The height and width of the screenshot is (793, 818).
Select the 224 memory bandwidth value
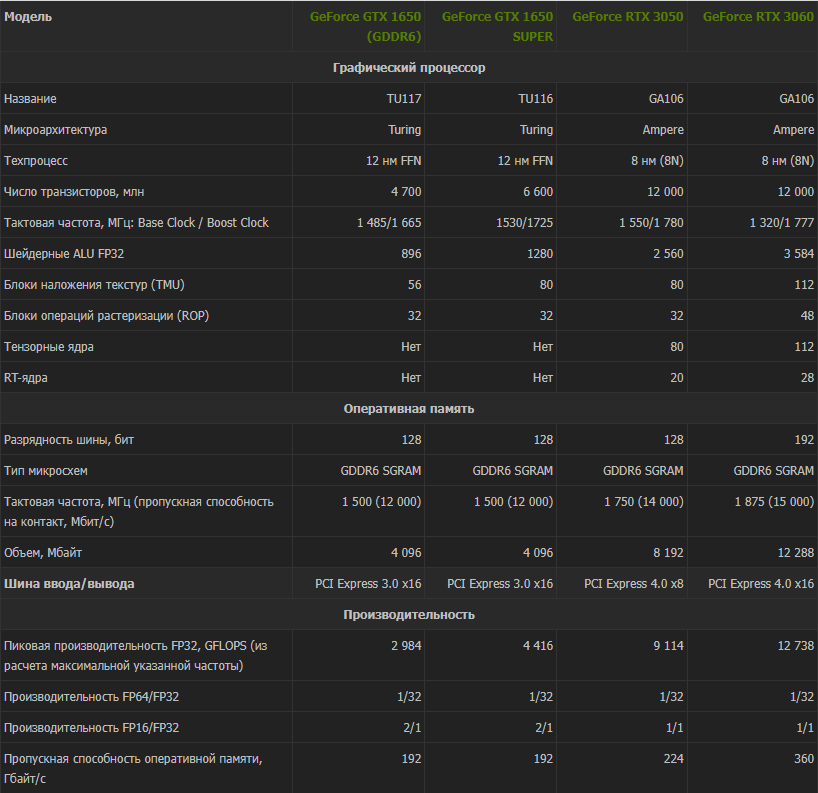click(x=673, y=759)
